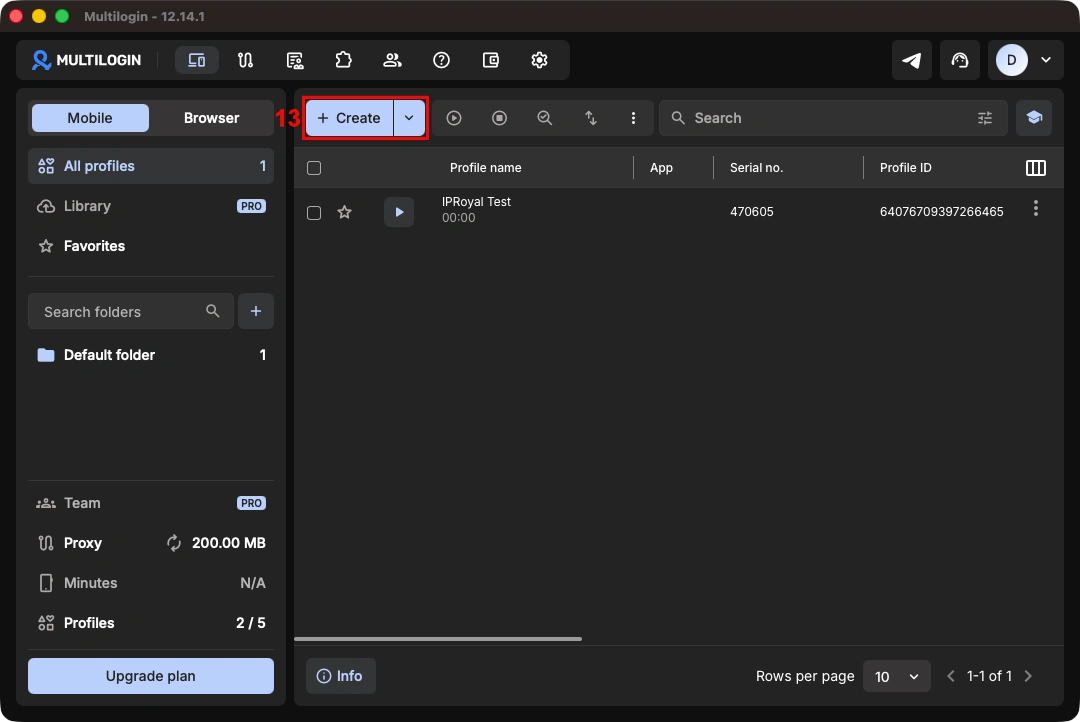The image size is (1080, 722).
Task: Open the team members icon in top navigation
Action: [393, 60]
